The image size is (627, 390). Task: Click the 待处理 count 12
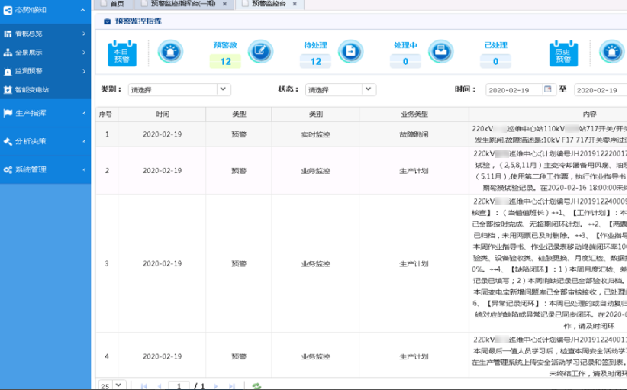[315, 62]
